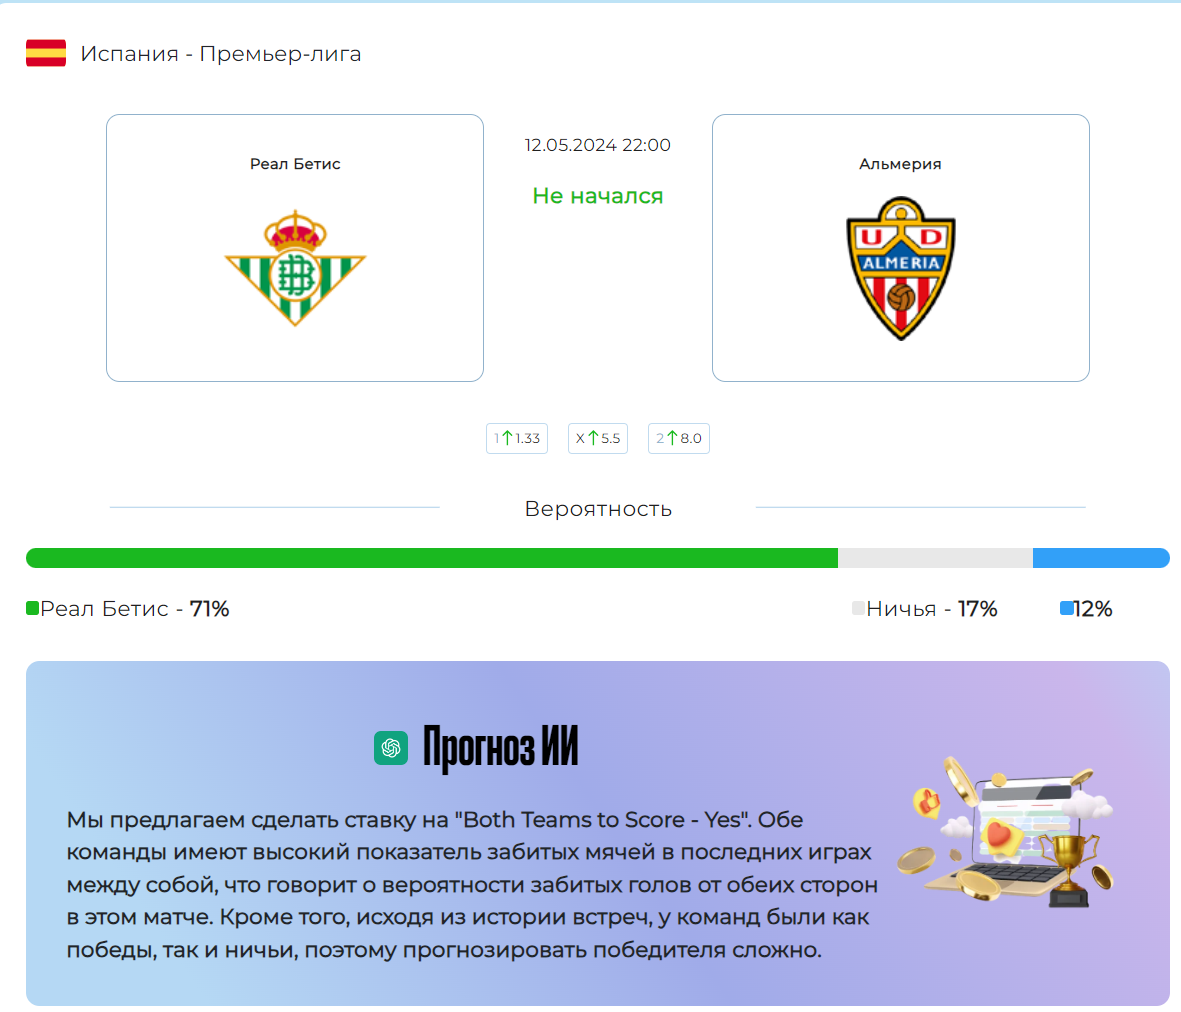The width and height of the screenshot is (1181, 1012).
Task: Click the Ничья - 17% label
Action: [x=932, y=608]
